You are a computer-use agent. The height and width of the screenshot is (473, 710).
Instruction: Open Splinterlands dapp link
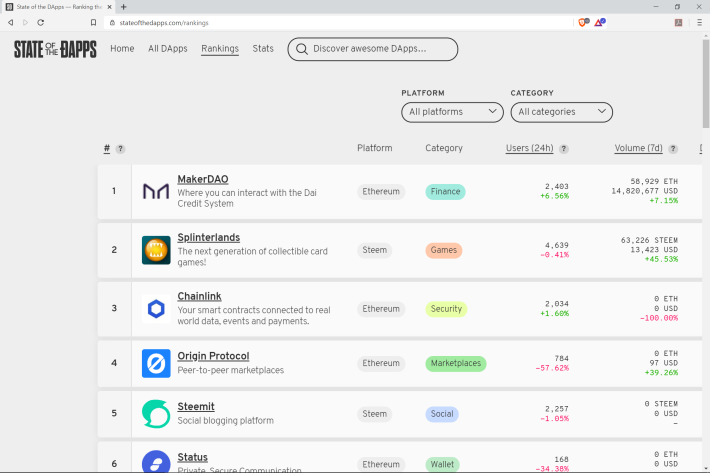(209, 238)
